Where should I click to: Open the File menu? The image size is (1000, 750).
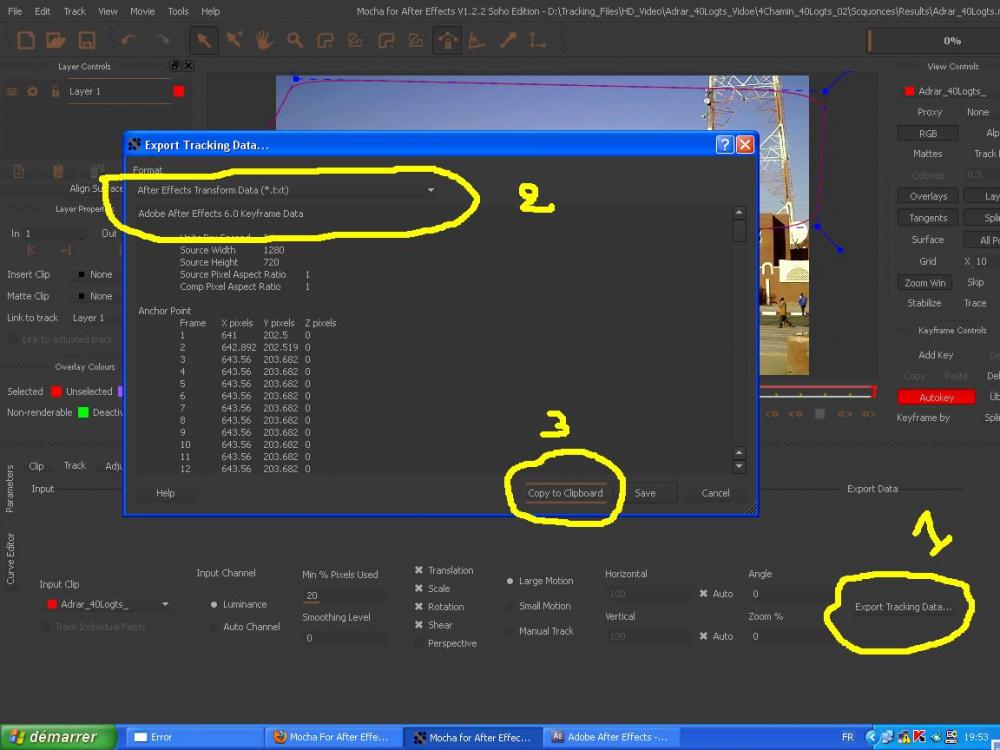pos(15,11)
